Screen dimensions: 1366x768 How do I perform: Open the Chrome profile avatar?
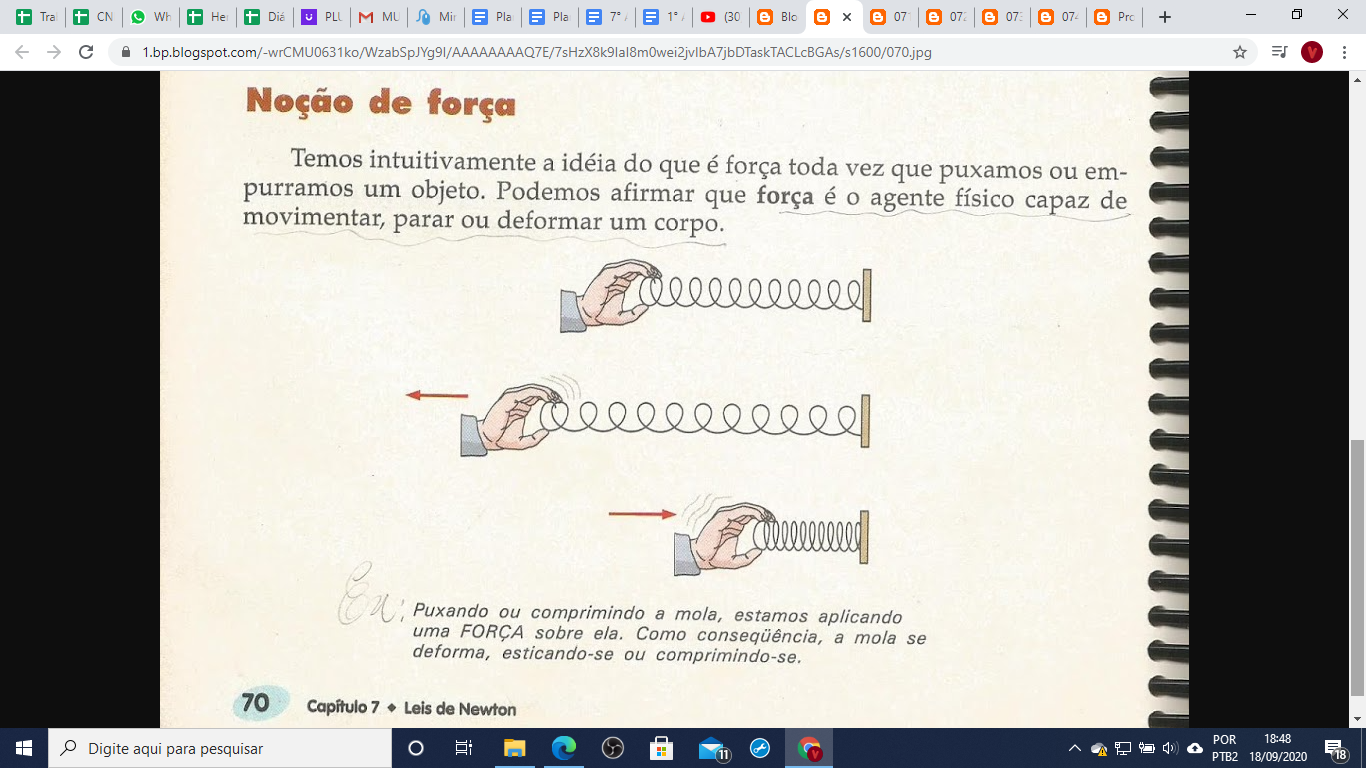tap(1312, 52)
